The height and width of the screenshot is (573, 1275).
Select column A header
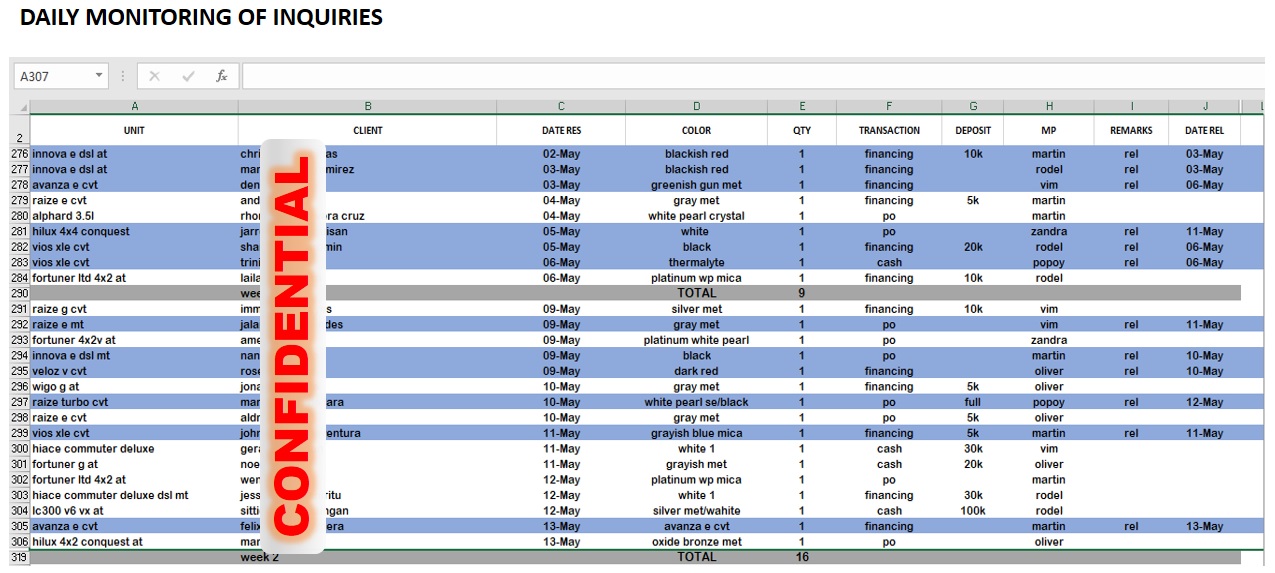(134, 106)
